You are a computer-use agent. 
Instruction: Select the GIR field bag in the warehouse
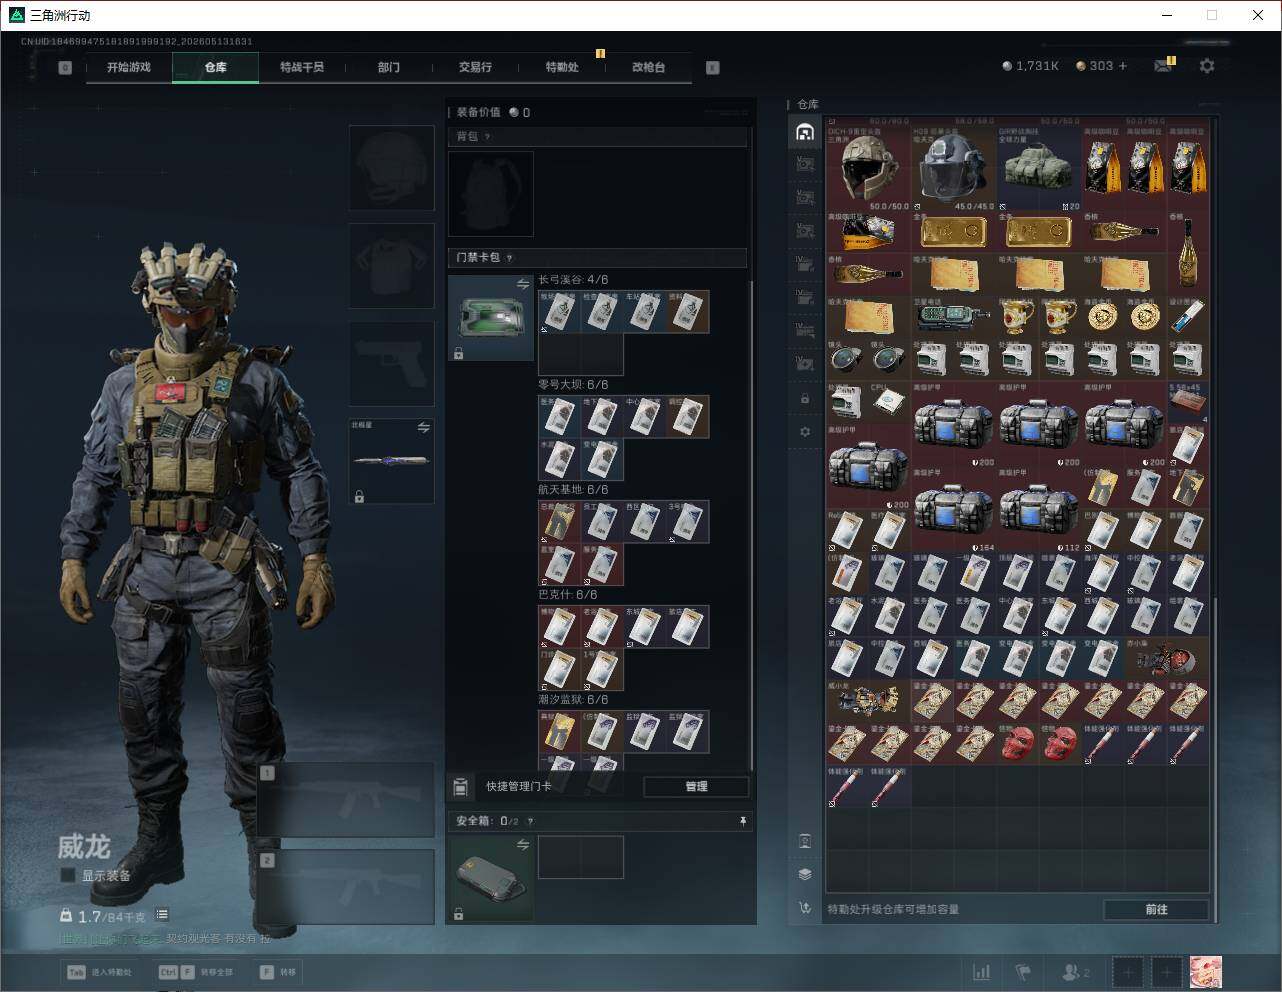(1038, 167)
